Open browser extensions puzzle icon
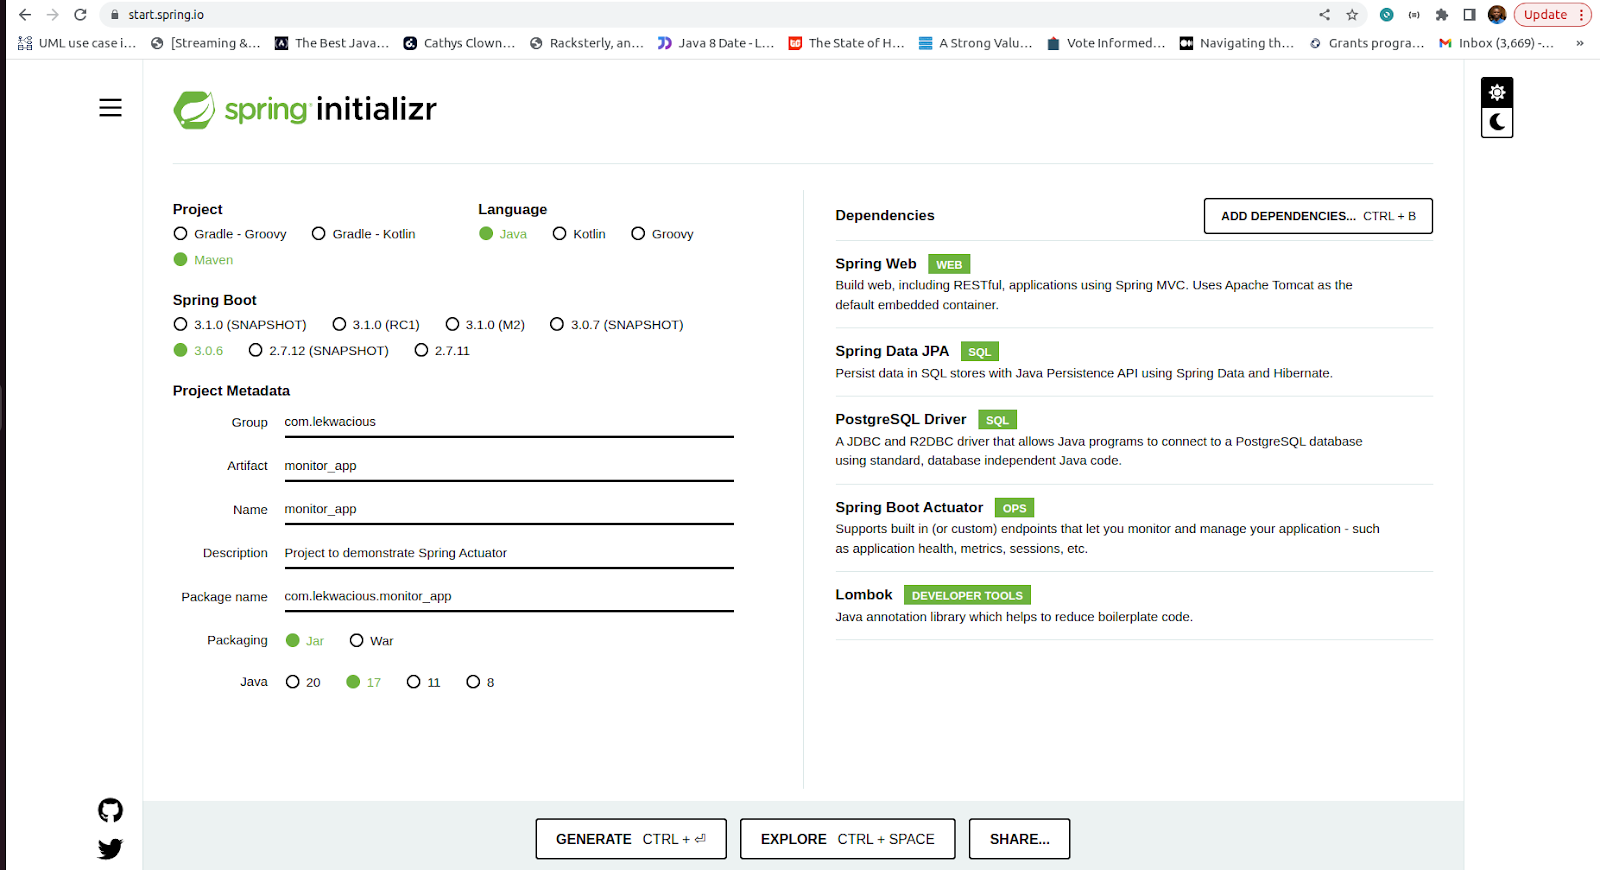Viewport: 1600px width, 870px height. [1441, 15]
